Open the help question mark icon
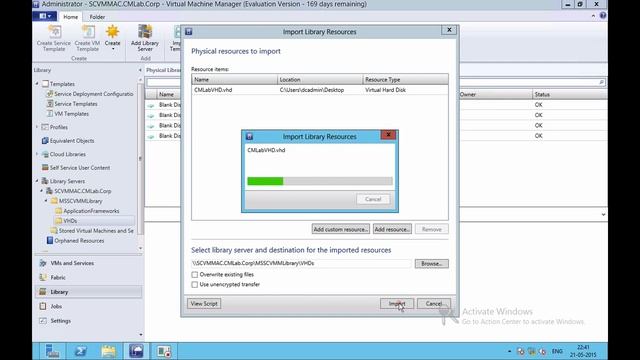 point(602,16)
